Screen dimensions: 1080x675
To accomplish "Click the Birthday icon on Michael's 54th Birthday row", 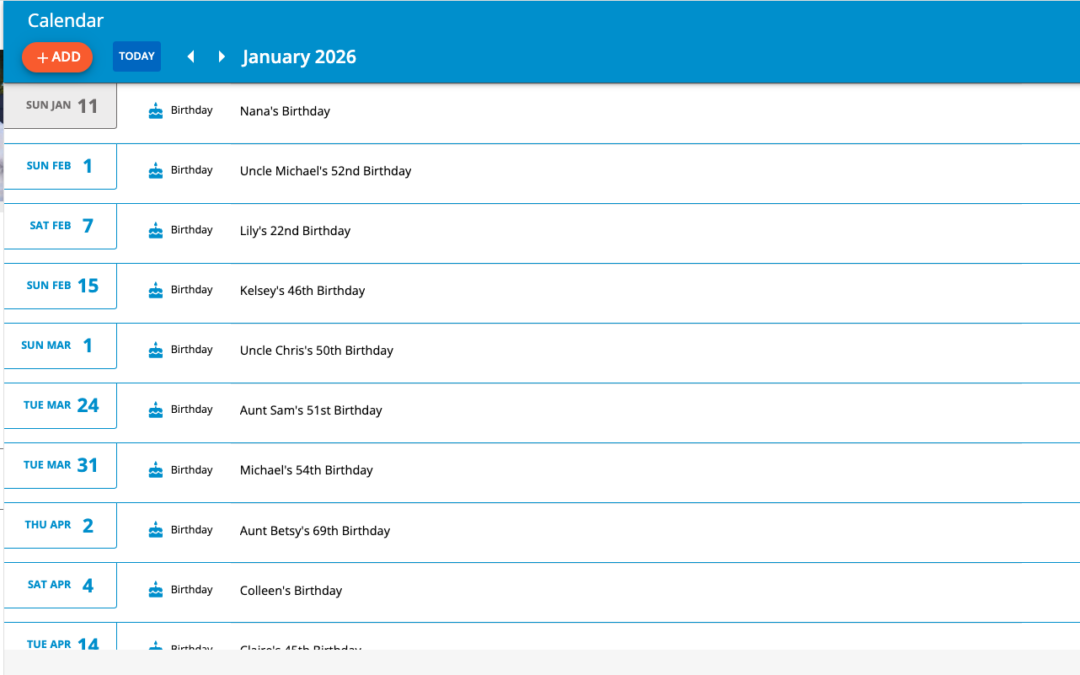I will [156, 469].
